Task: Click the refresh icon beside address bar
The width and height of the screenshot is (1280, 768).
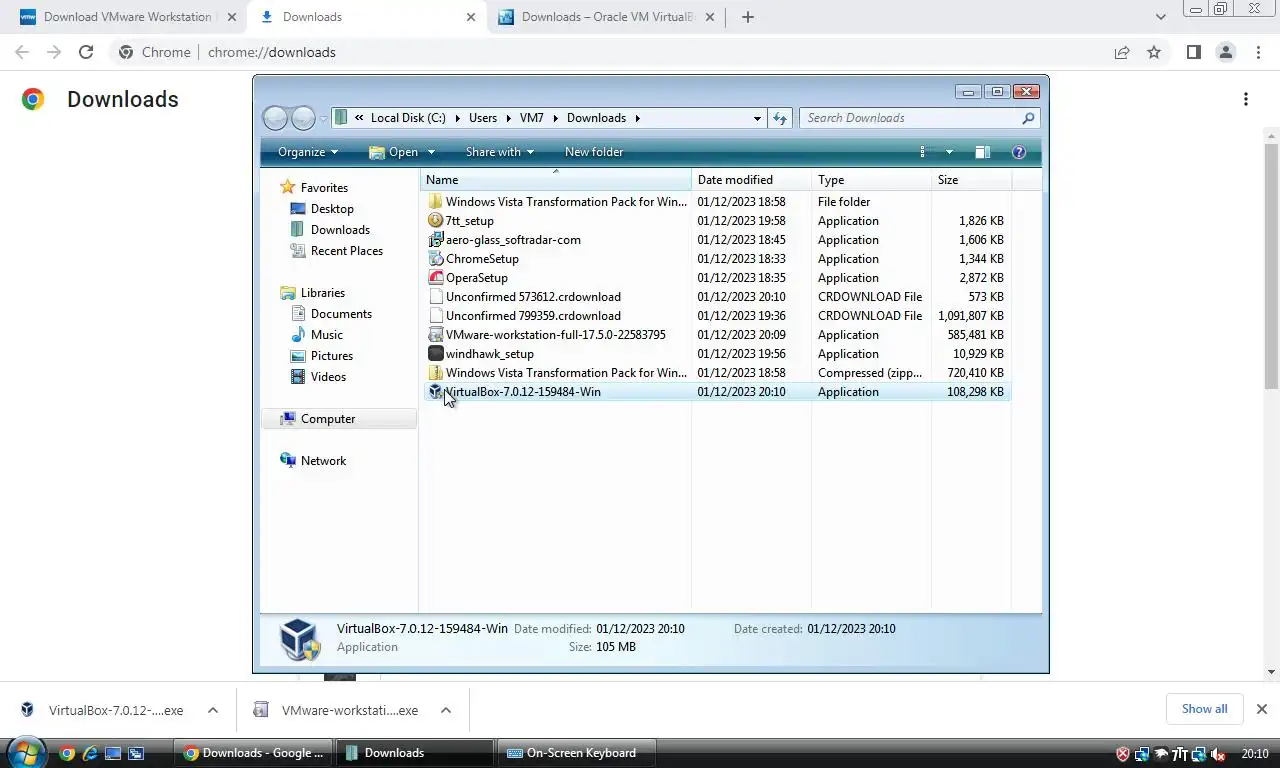Action: [x=780, y=118]
